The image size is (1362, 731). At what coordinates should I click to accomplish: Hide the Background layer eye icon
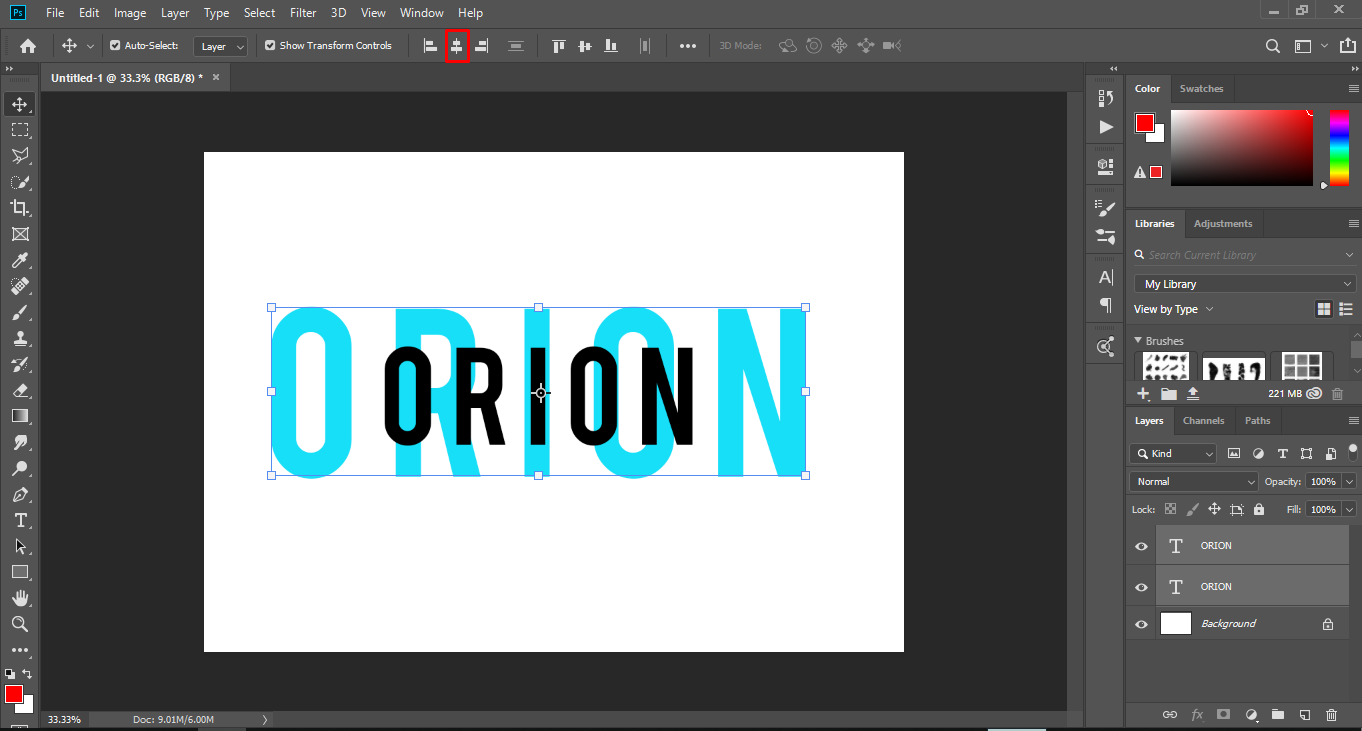1141,624
